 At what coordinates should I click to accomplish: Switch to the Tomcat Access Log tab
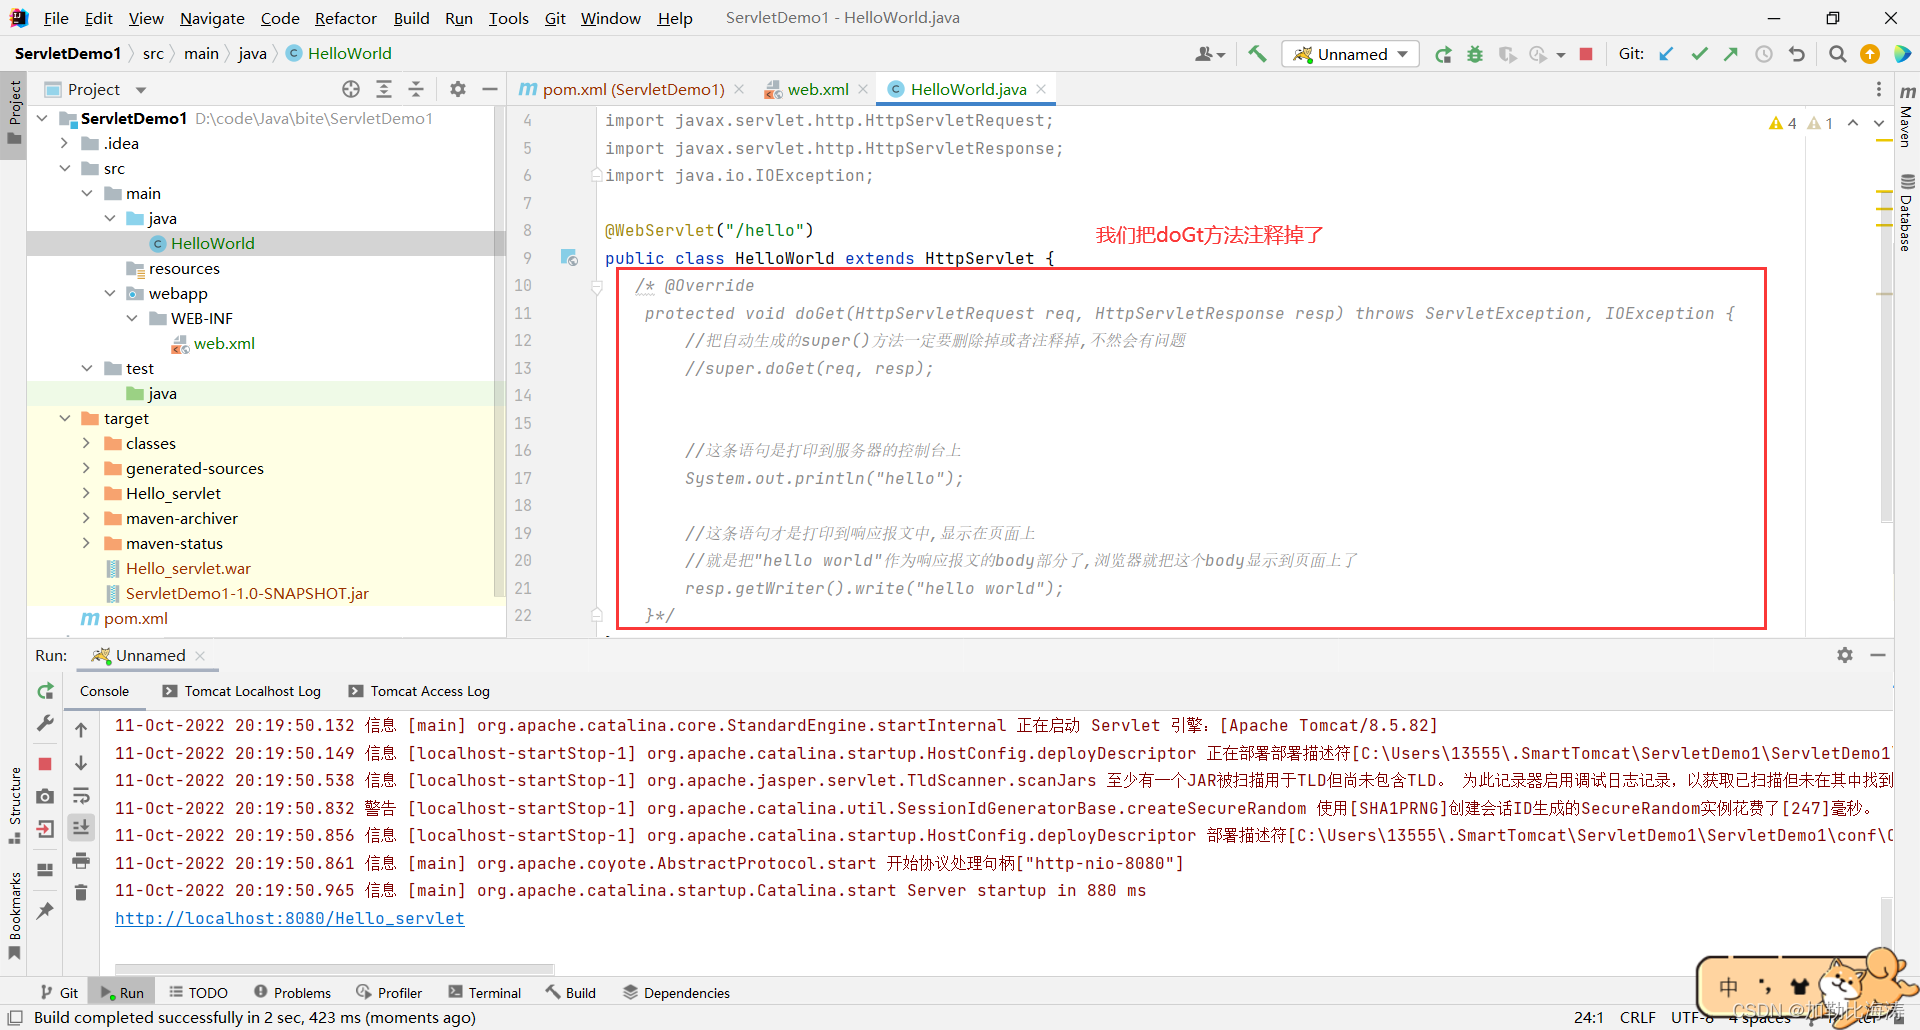pyautogui.click(x=429, y=691)
